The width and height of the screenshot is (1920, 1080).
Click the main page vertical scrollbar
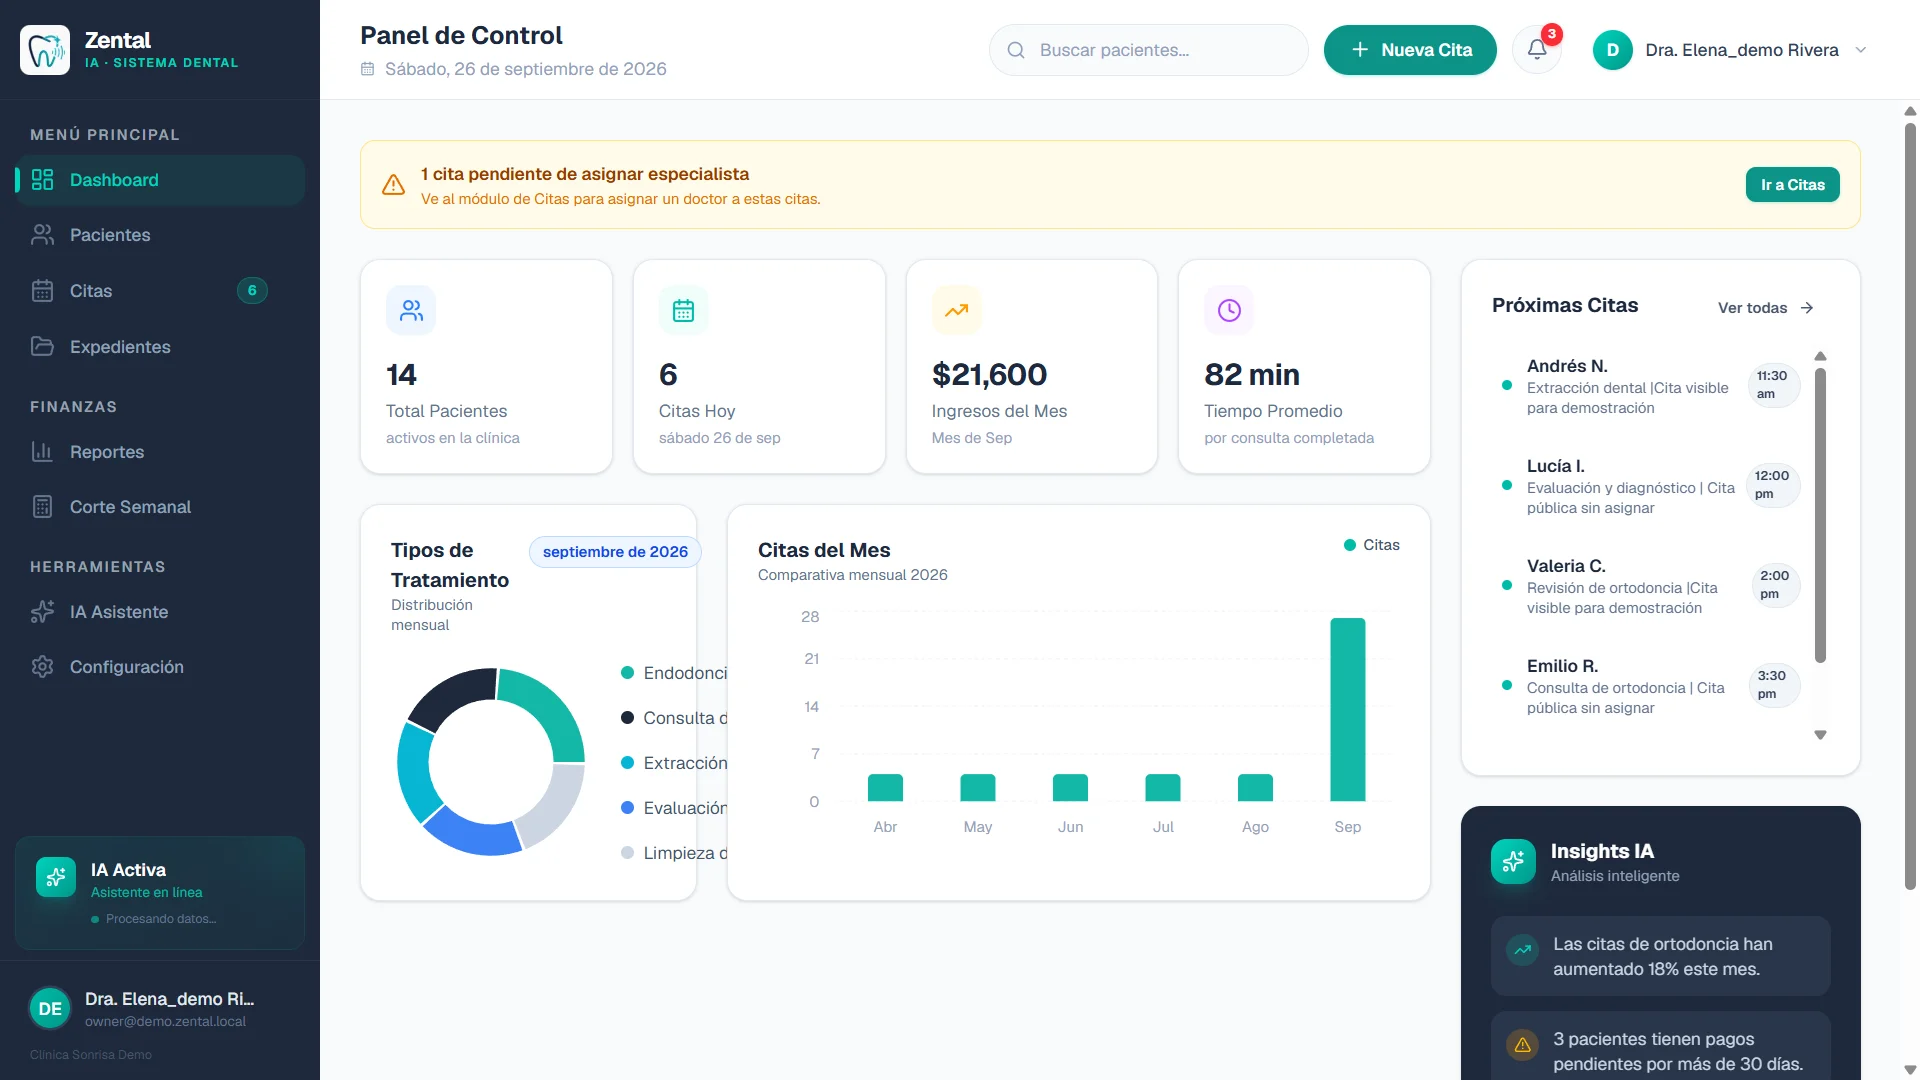pyautogui.click(x=1910, y=505)
